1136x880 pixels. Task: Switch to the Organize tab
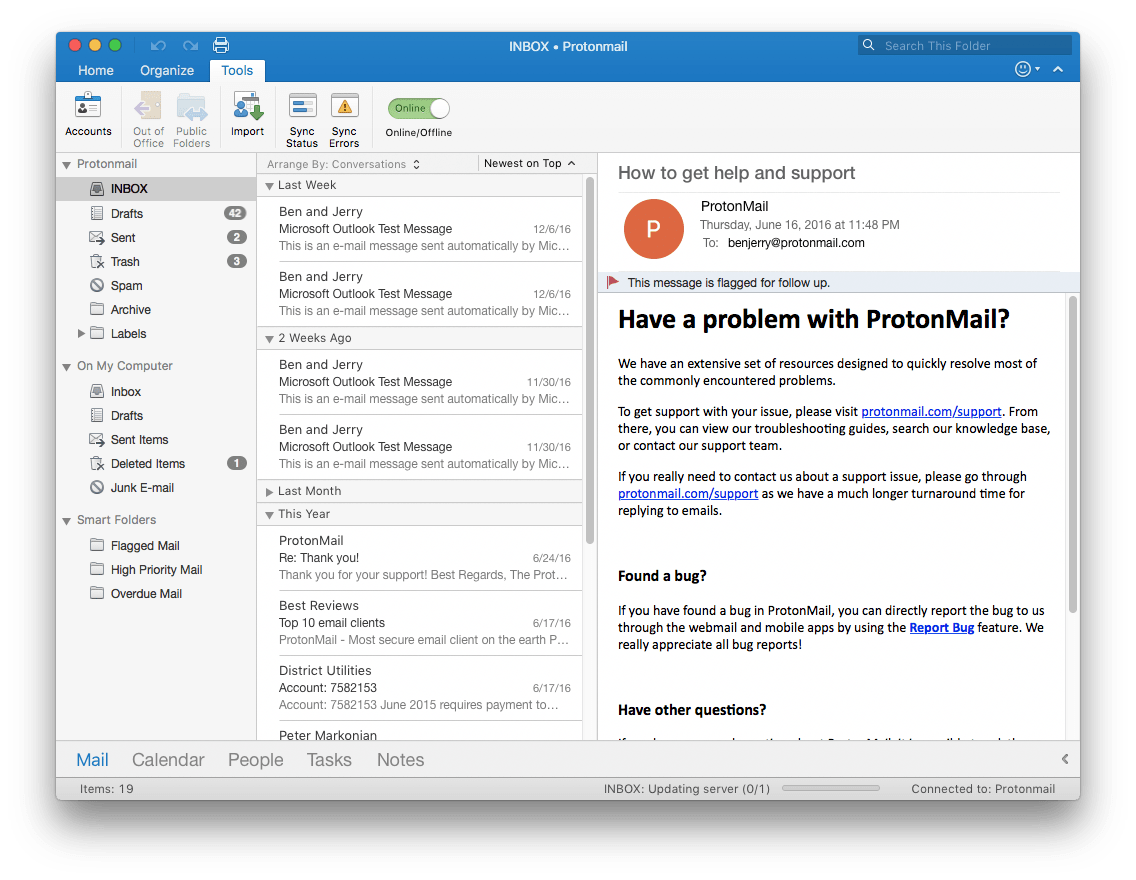tap(166, 70)
